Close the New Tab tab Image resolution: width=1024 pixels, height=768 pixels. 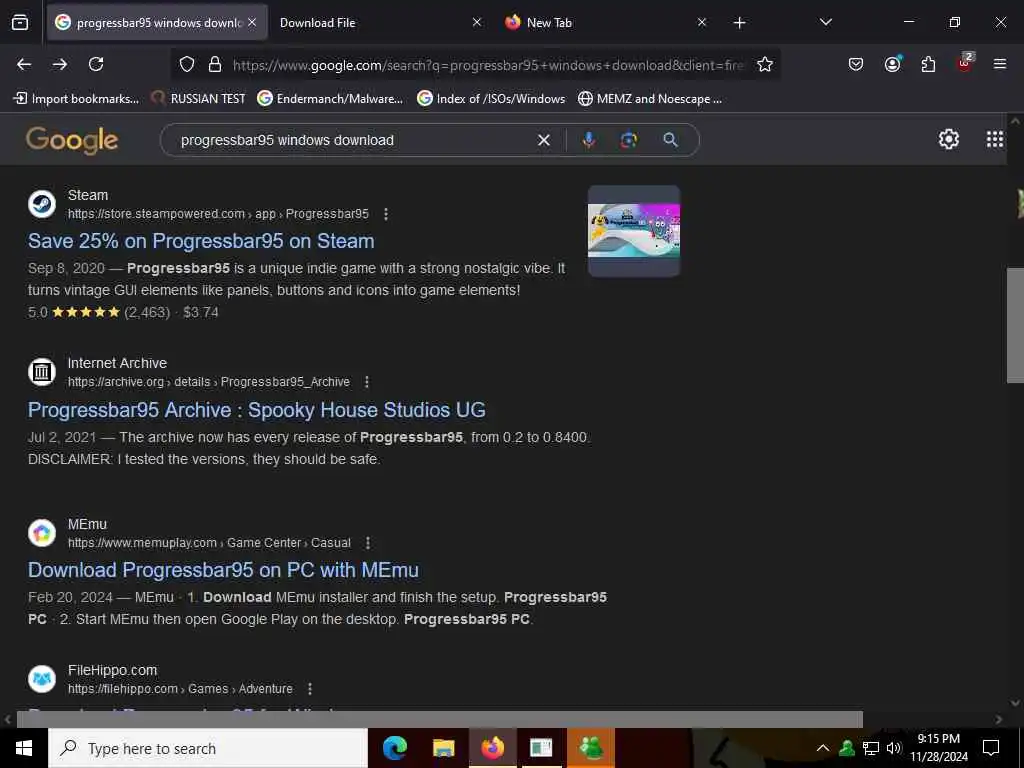[x=701, y=22]
